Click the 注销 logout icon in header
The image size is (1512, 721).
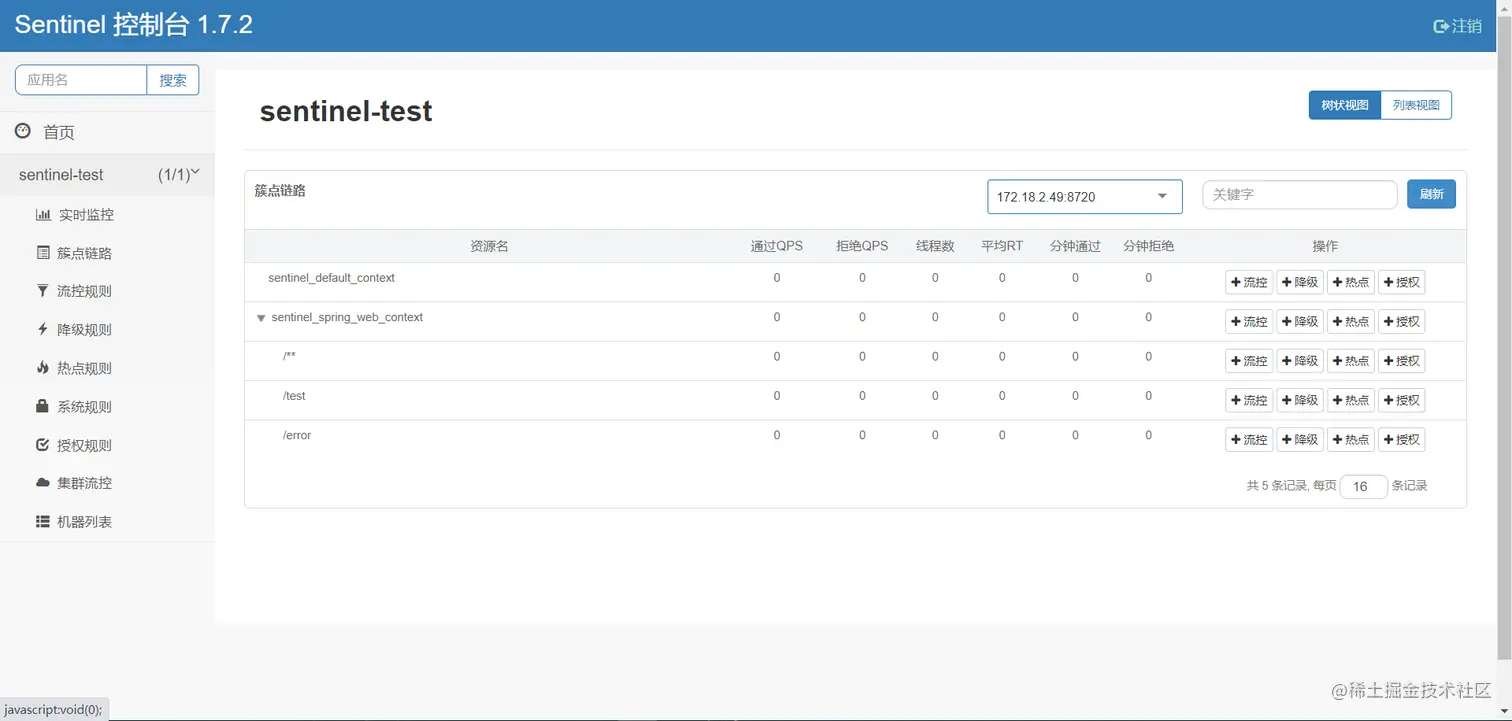coord(1441,26)
